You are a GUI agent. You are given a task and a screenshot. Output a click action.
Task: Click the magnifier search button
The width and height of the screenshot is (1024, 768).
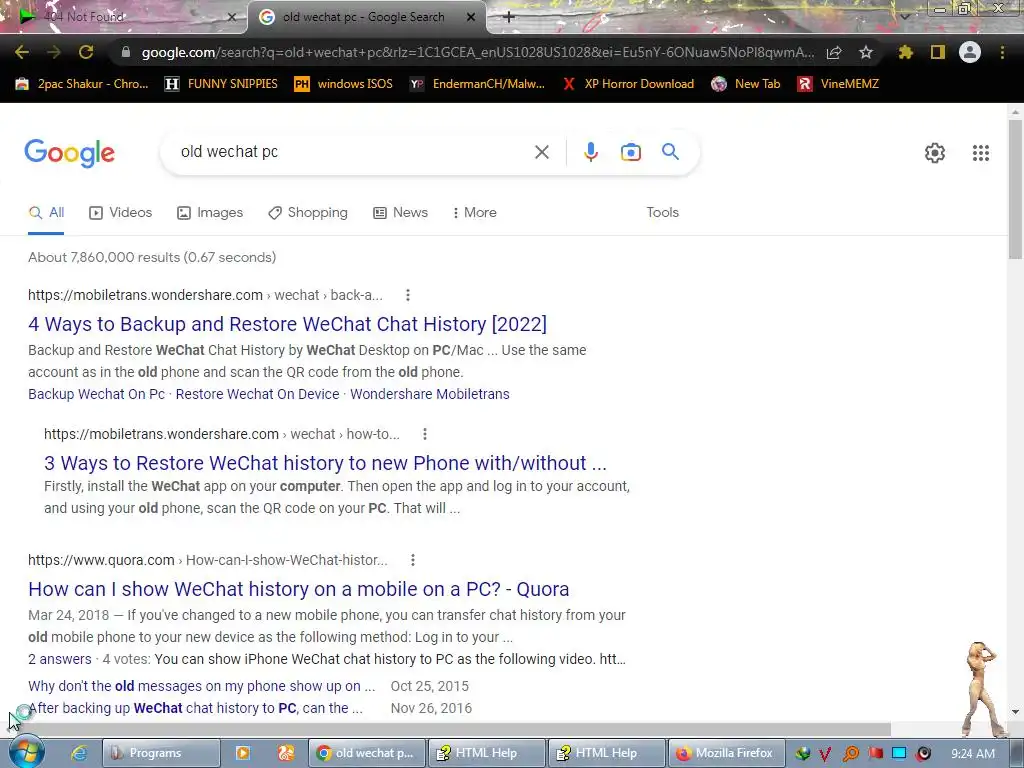(x=670, y=152)
